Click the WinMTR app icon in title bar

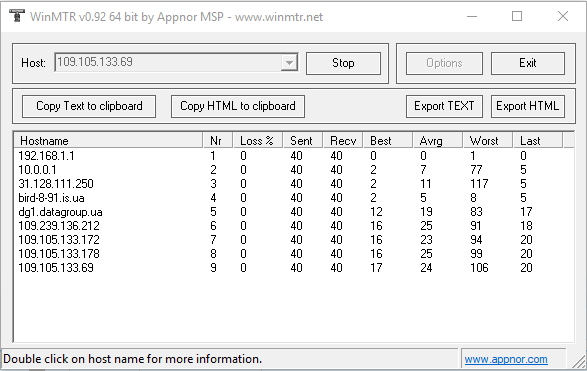[x=16, y=16]
